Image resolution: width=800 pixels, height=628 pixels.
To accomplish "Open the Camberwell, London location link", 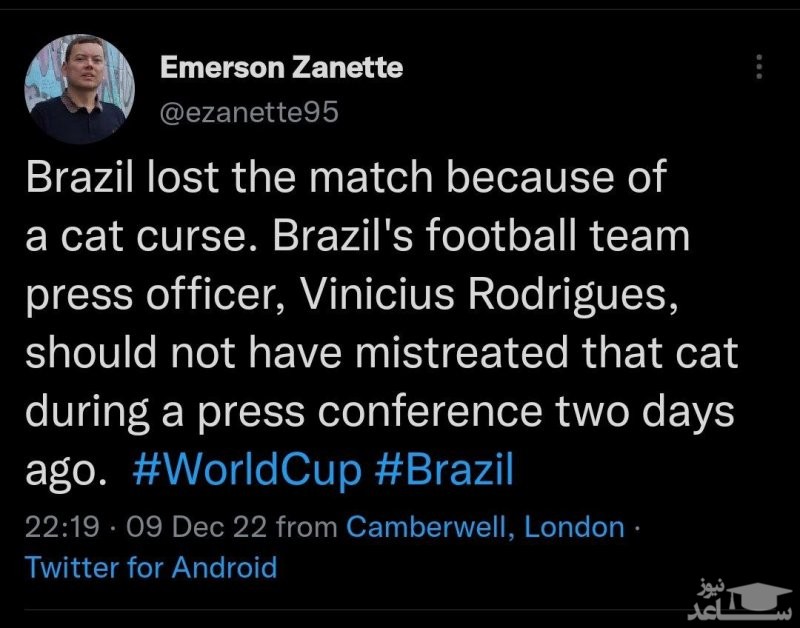I will (484, 527).
